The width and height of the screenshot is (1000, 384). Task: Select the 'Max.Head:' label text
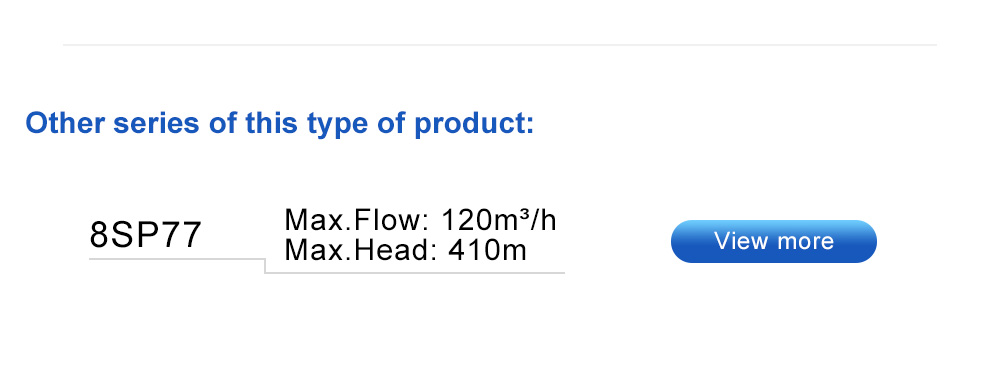361,250
